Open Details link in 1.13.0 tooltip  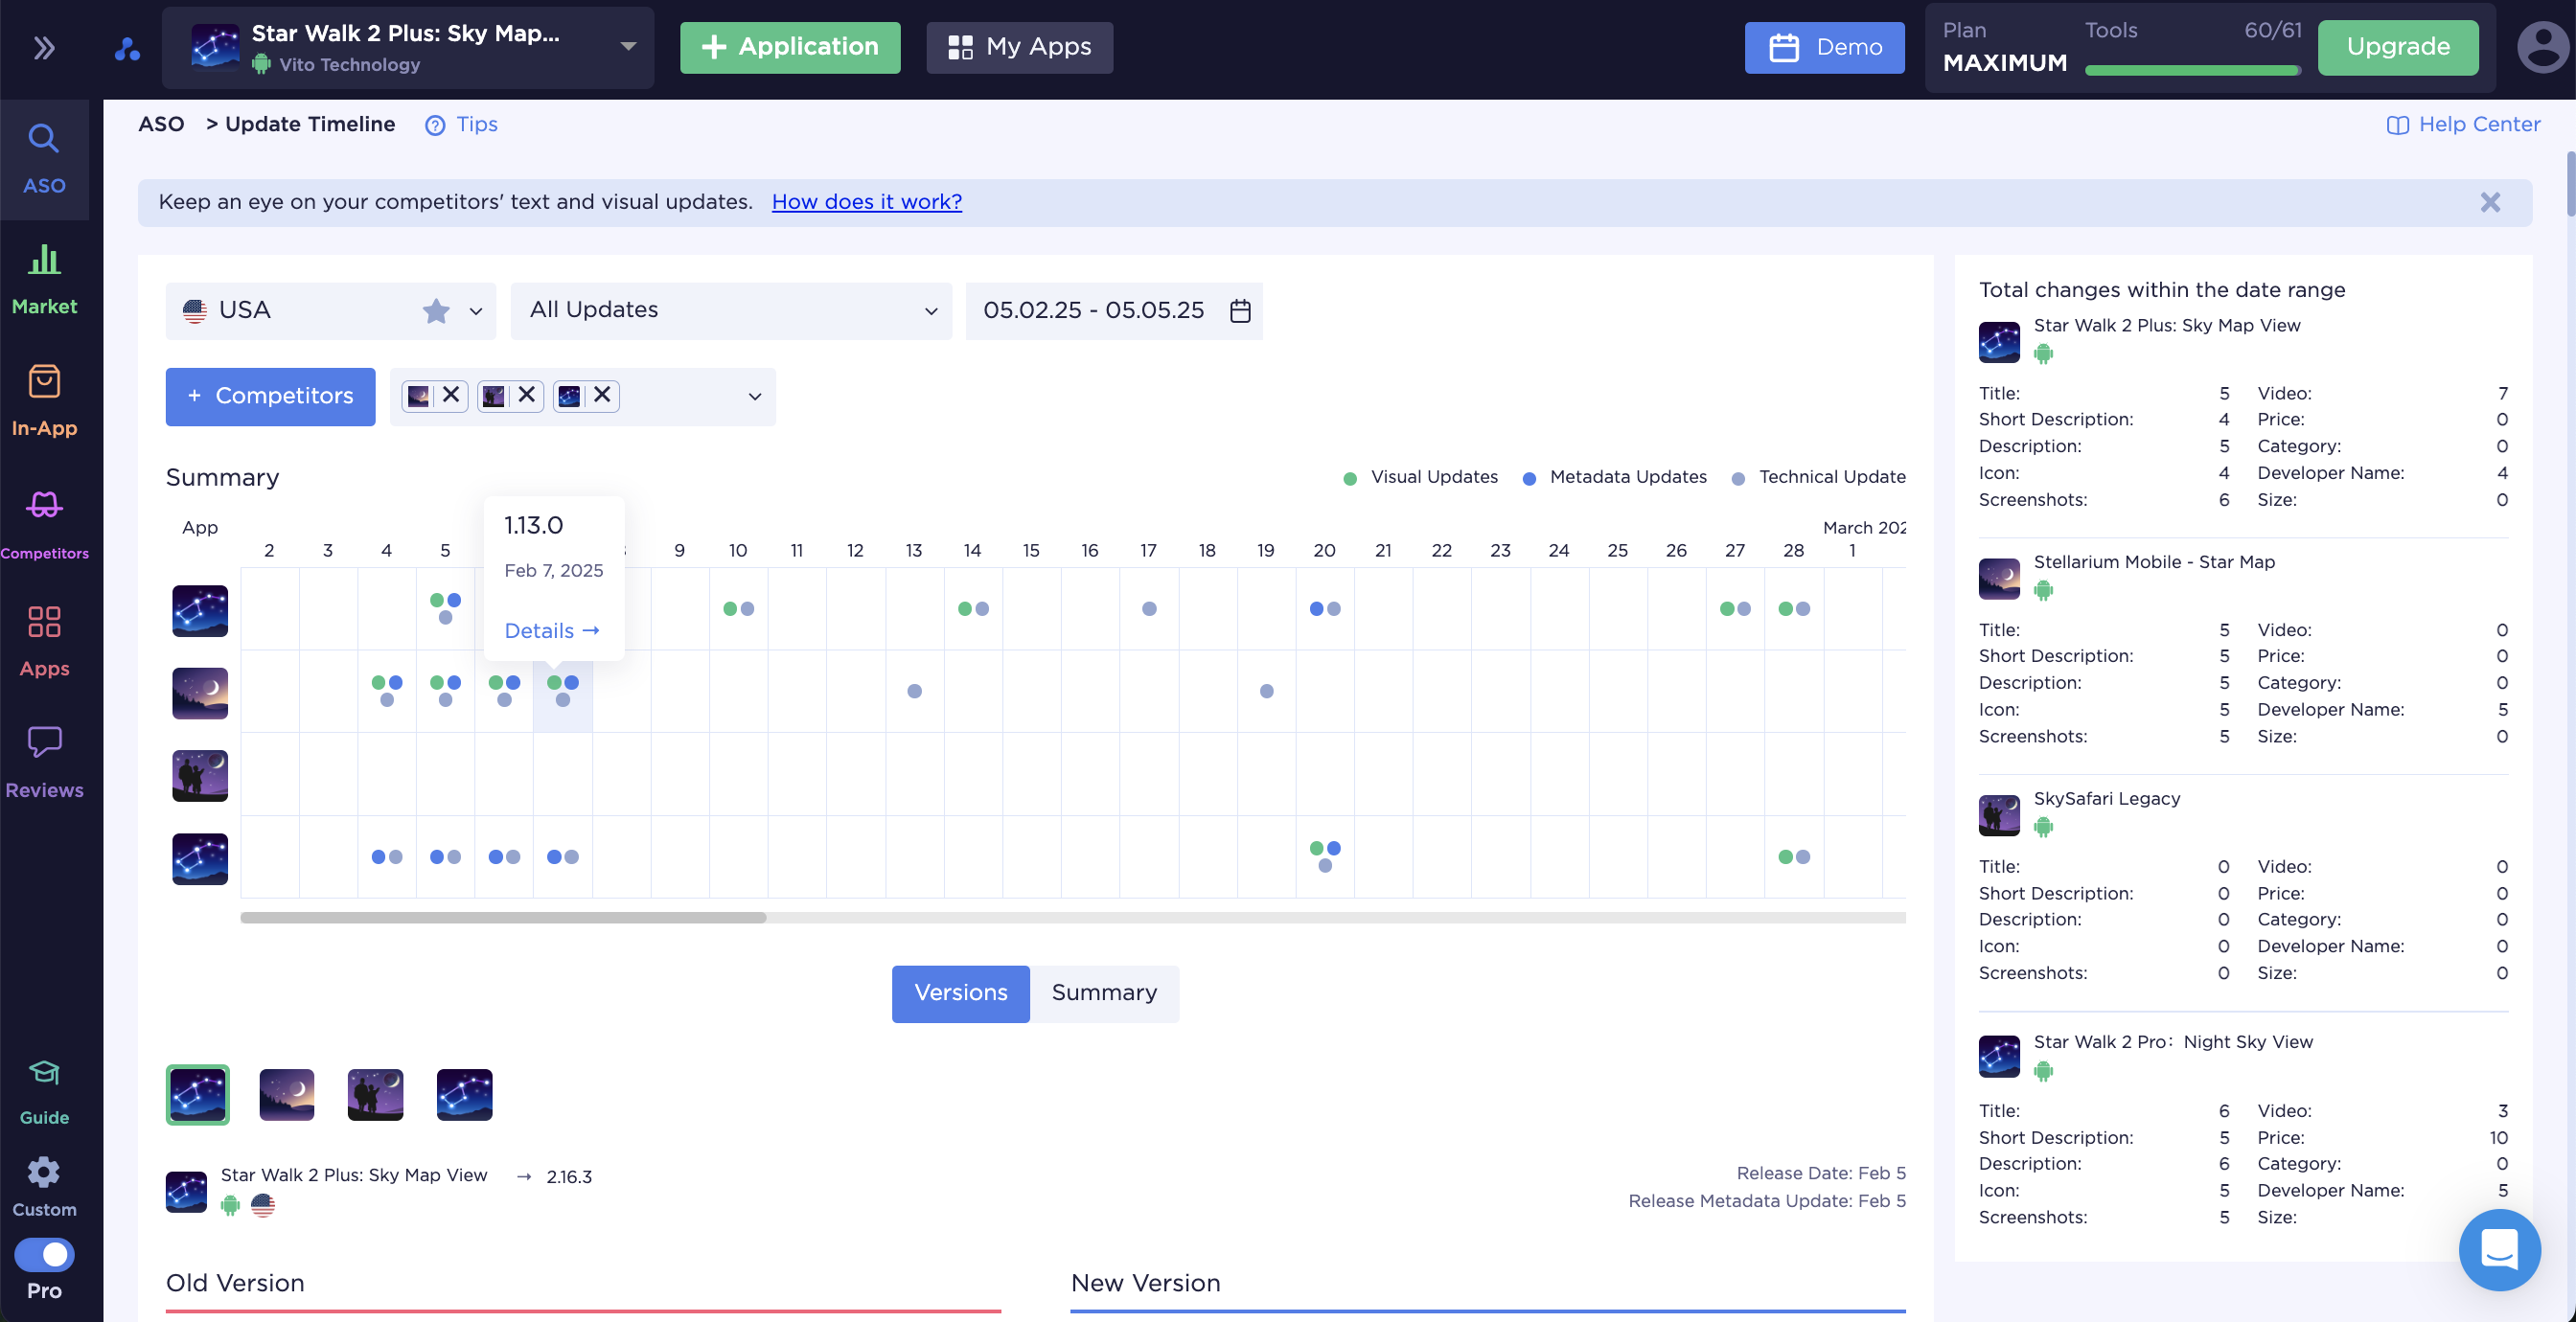tap(551, 631)
